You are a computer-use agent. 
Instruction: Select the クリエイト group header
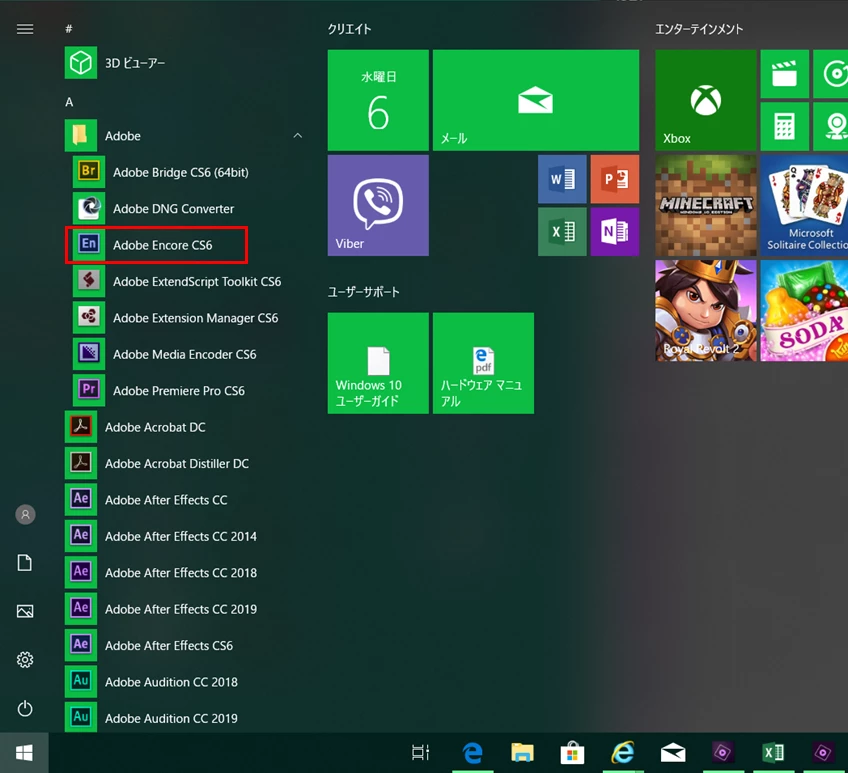(x=349, y=29)
